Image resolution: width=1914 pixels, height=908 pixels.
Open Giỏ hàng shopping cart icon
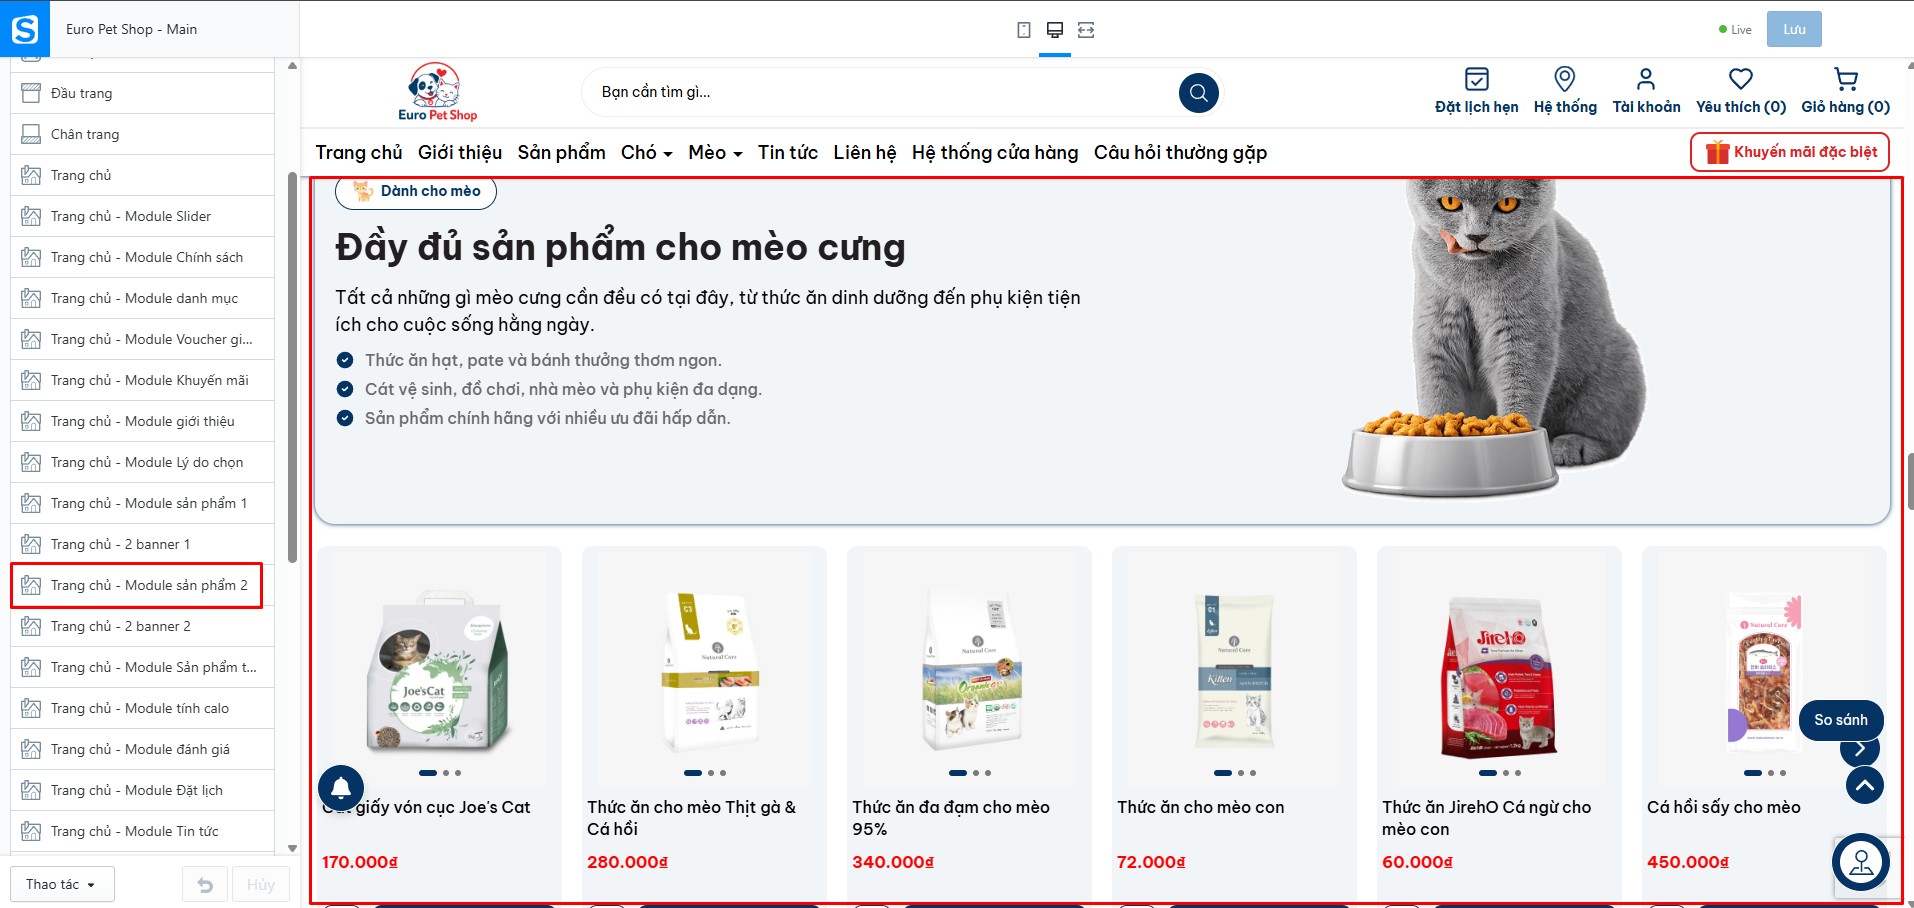1846,79
